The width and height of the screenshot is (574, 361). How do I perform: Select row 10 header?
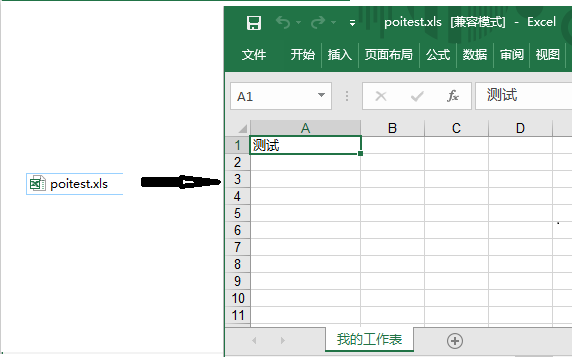[x=238, y=298]
